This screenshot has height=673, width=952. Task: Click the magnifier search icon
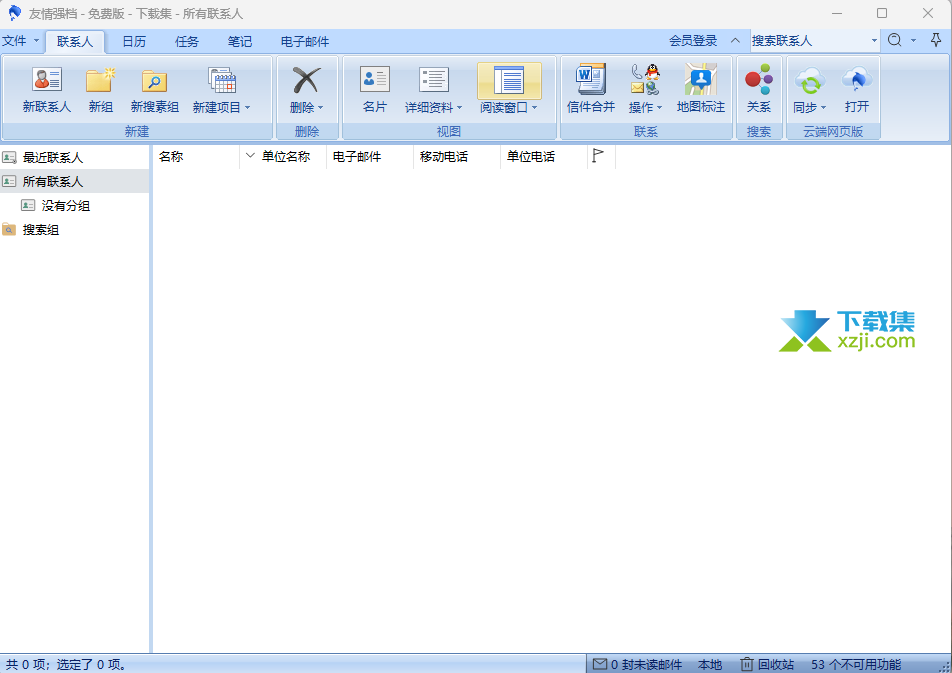tap(894, 40)
